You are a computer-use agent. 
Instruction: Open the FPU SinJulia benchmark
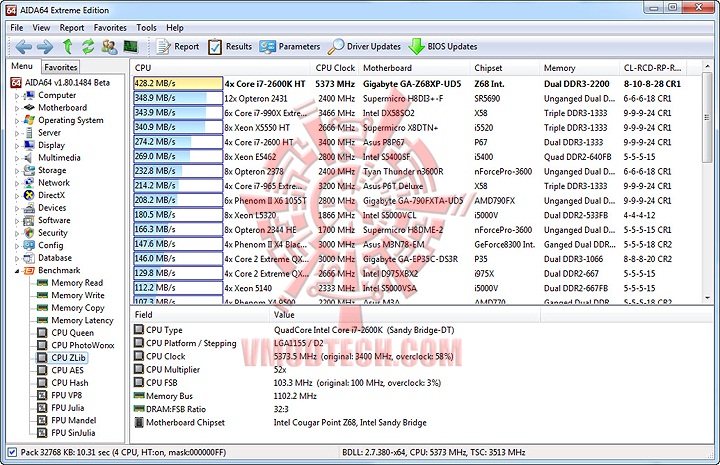point(73,432)
